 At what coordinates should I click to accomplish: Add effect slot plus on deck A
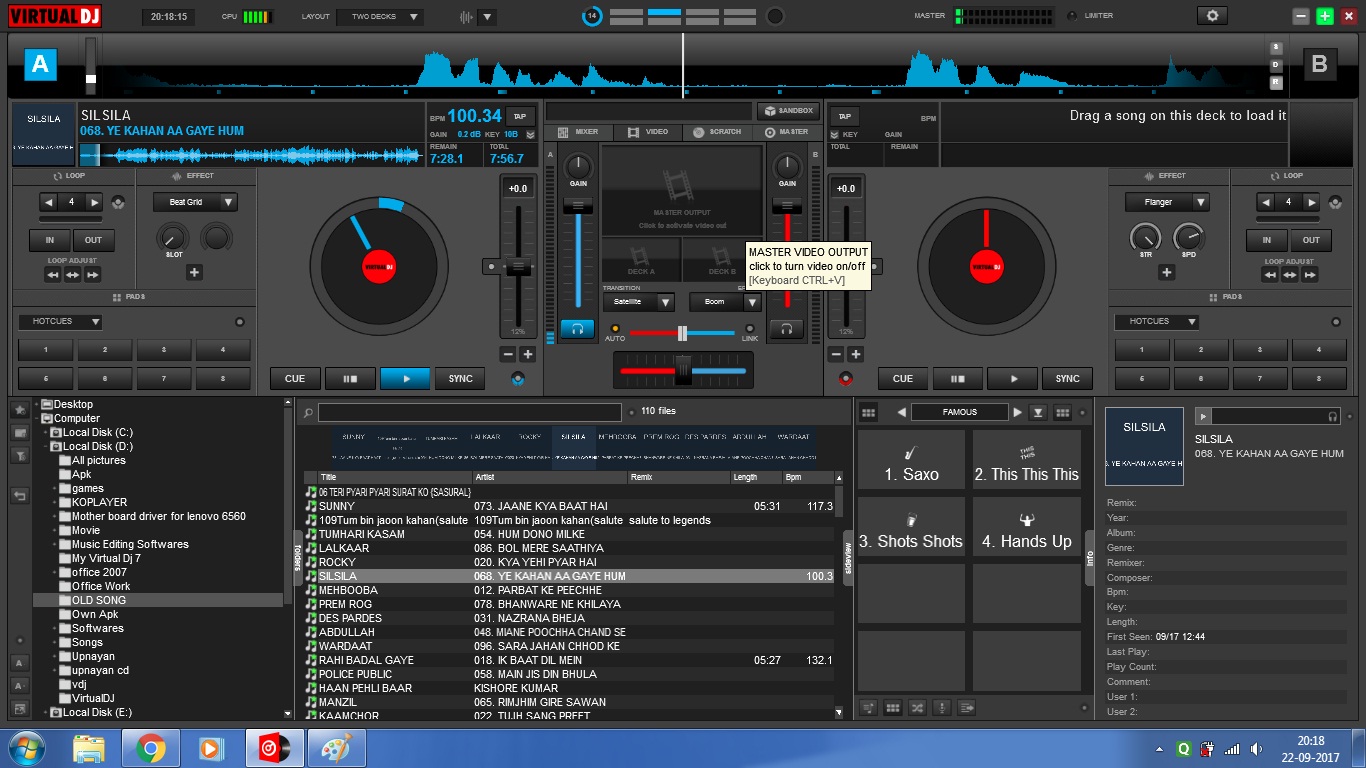194,272
